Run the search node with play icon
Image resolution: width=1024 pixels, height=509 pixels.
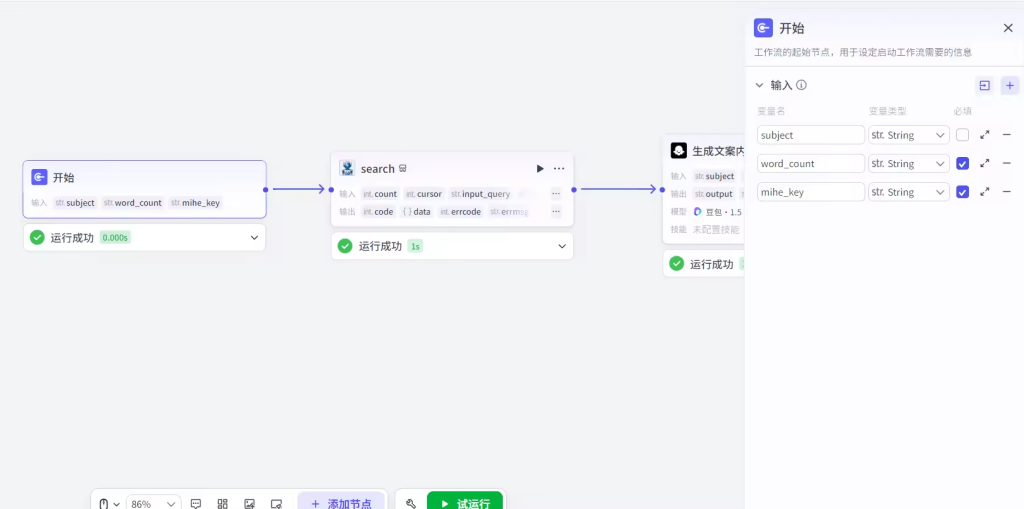click(540, 169)
